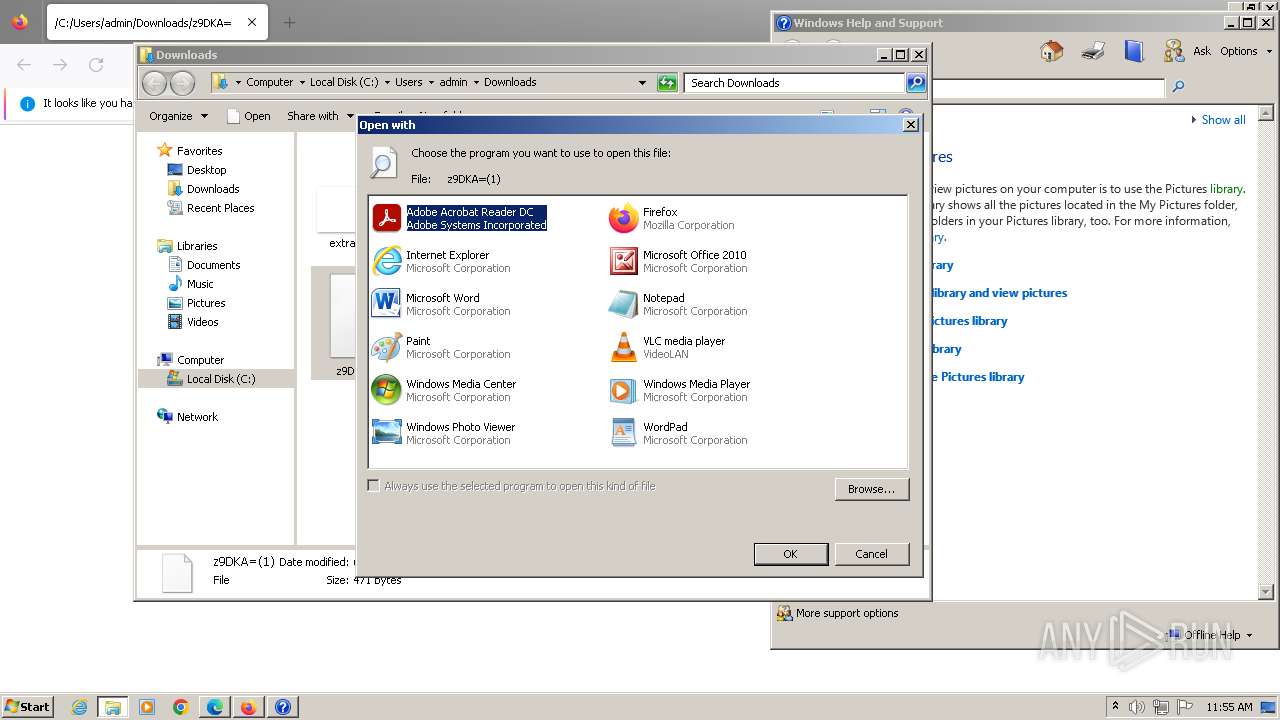The image size is (1280, 720).
Task: Click Home icon in Help and Support
Action: [1051, 51]
